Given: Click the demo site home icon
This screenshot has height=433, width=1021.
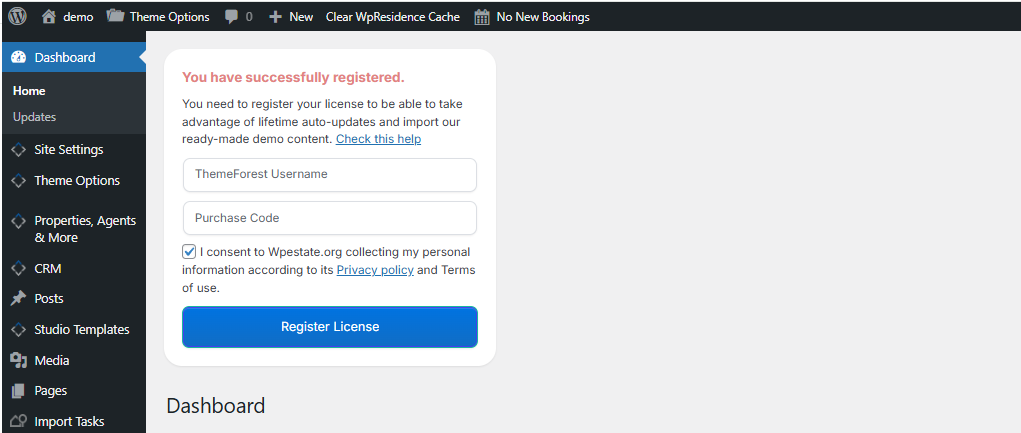Looking at the screenshot, I should [49, 16].
